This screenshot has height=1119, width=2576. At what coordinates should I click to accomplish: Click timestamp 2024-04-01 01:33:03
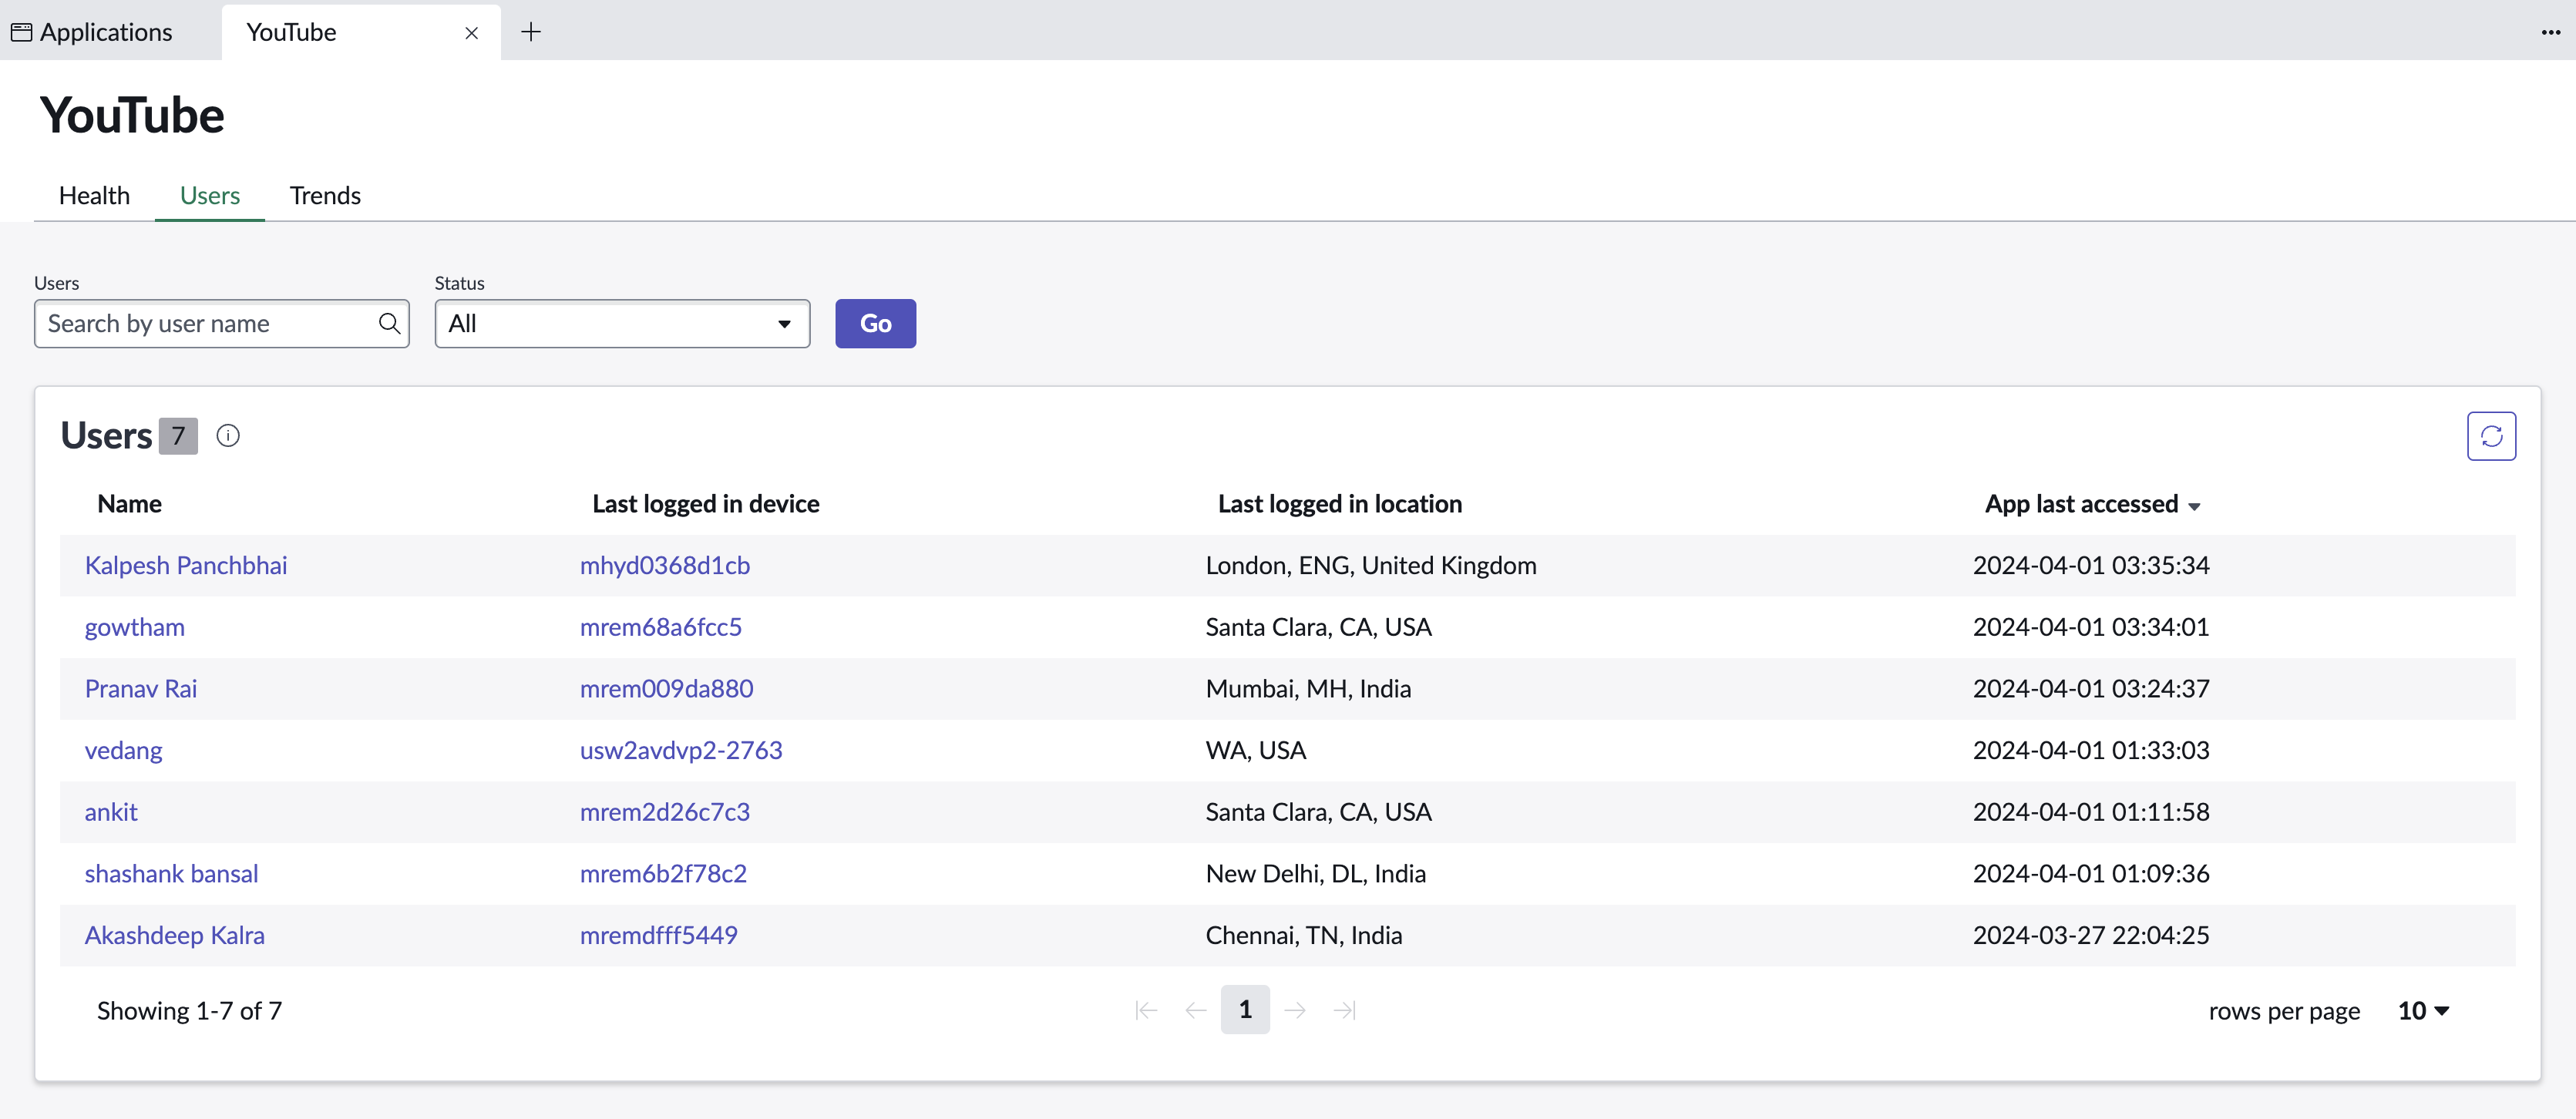pos(2091,751)
